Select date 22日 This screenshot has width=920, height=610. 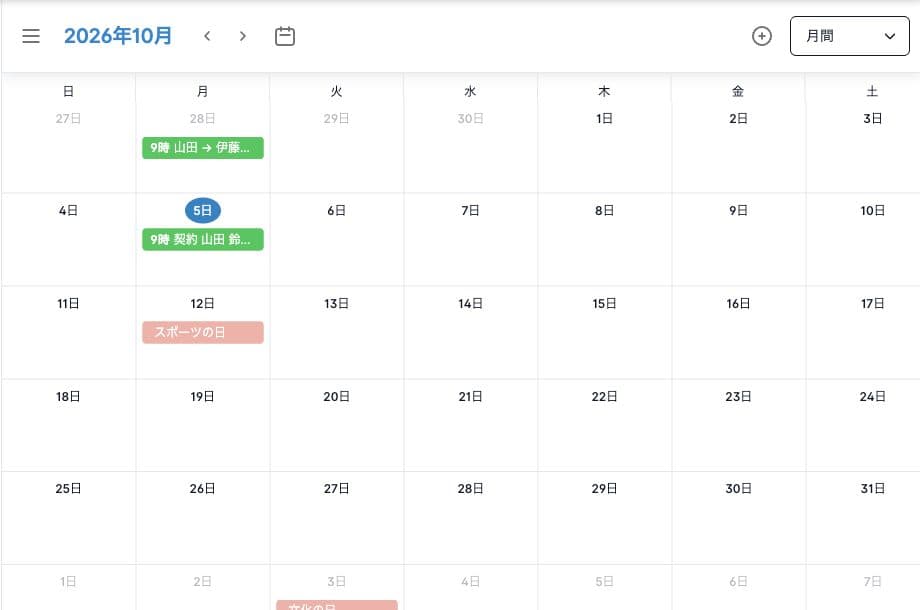pyautogui.click(x=604, y=396)
